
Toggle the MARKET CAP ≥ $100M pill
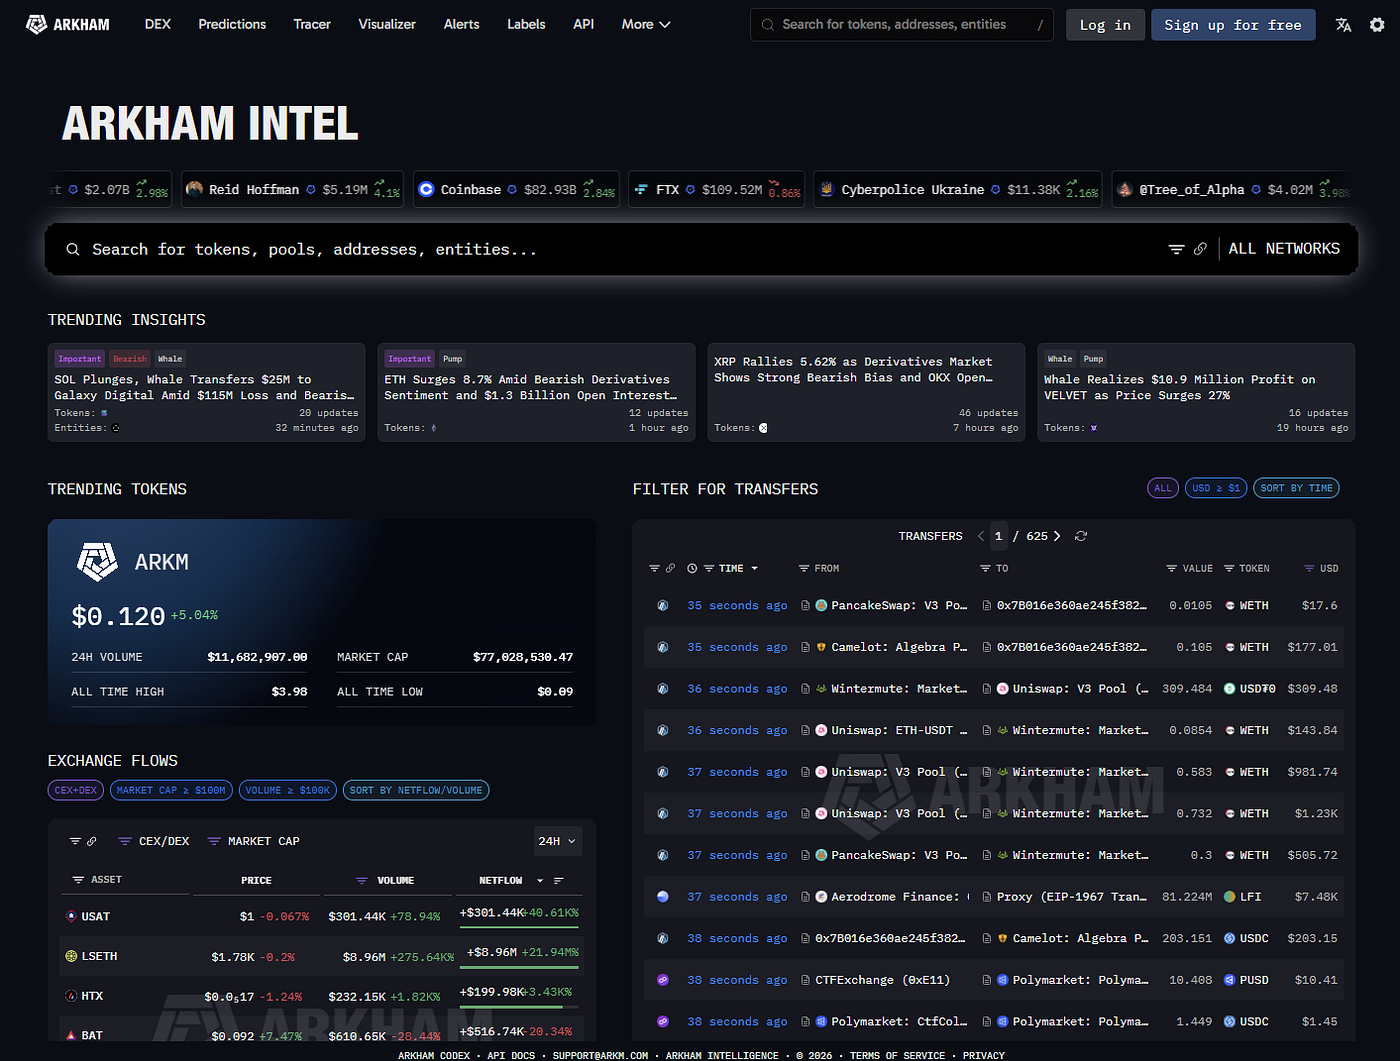point(171,790)
